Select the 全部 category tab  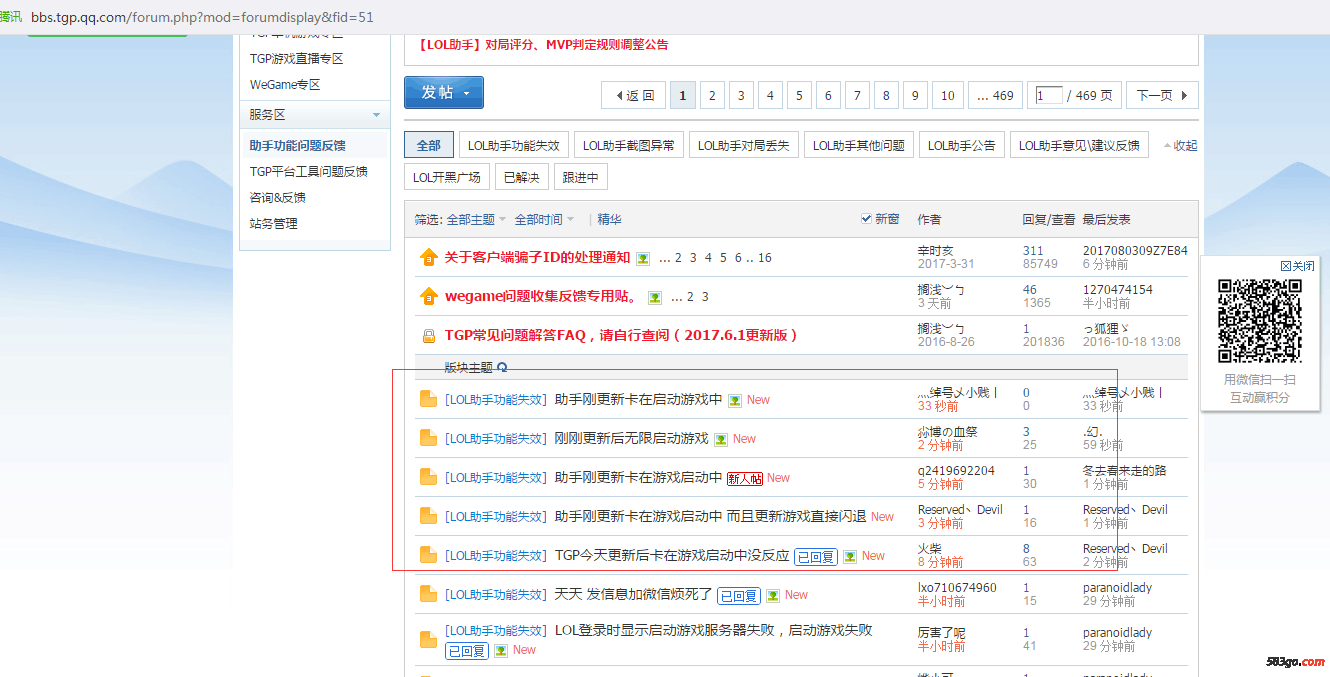point(429,145)
